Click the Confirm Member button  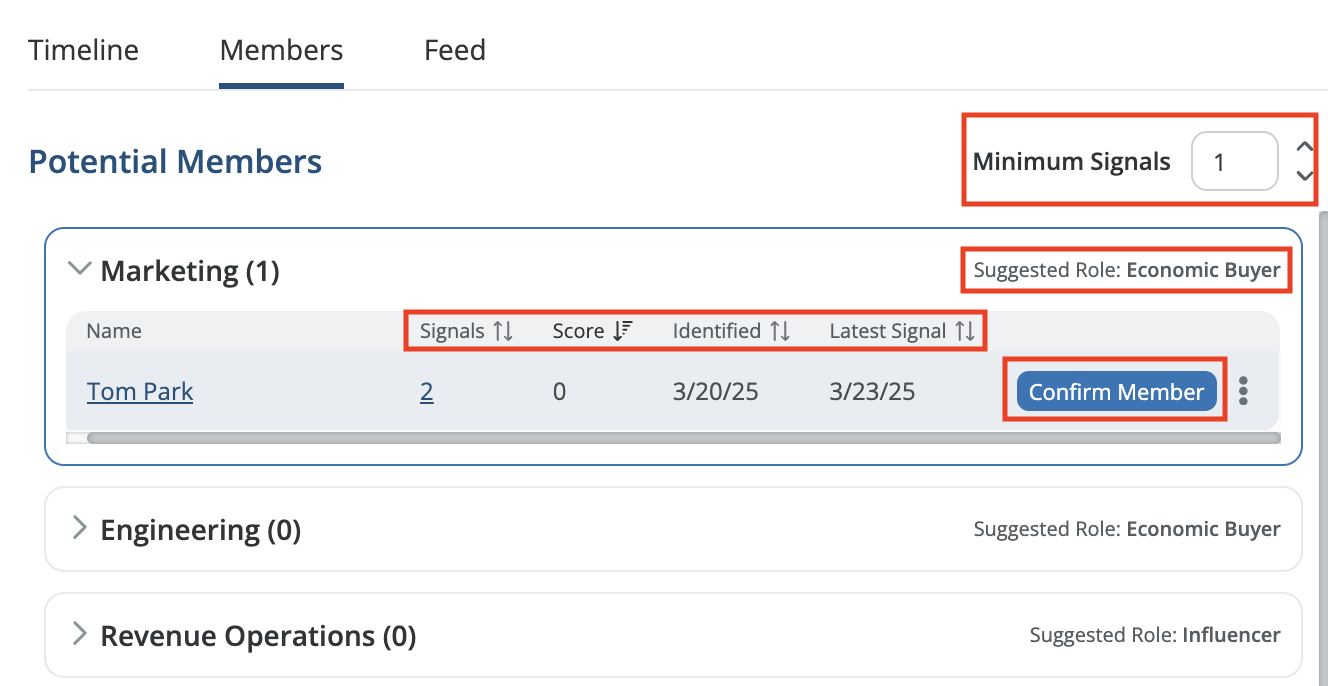click(1116, 392)
